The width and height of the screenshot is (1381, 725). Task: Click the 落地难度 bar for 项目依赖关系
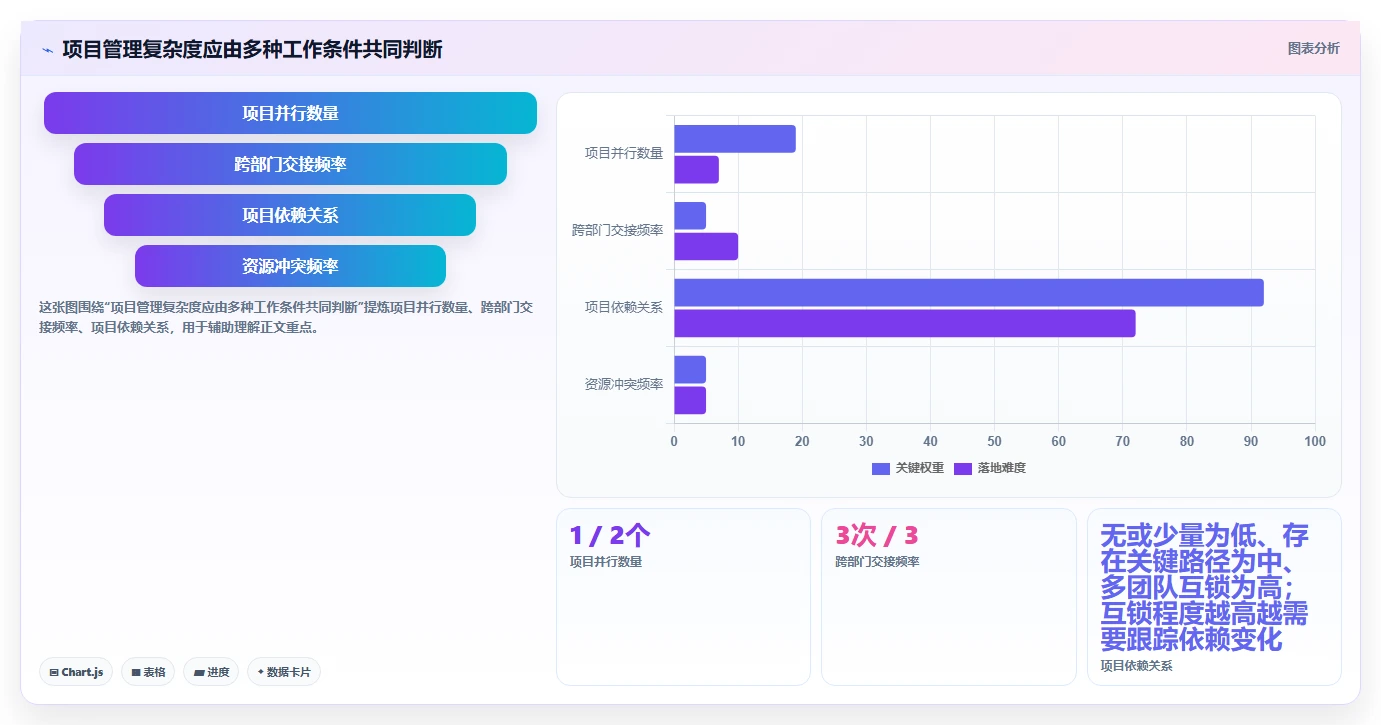tap(905, 323)
